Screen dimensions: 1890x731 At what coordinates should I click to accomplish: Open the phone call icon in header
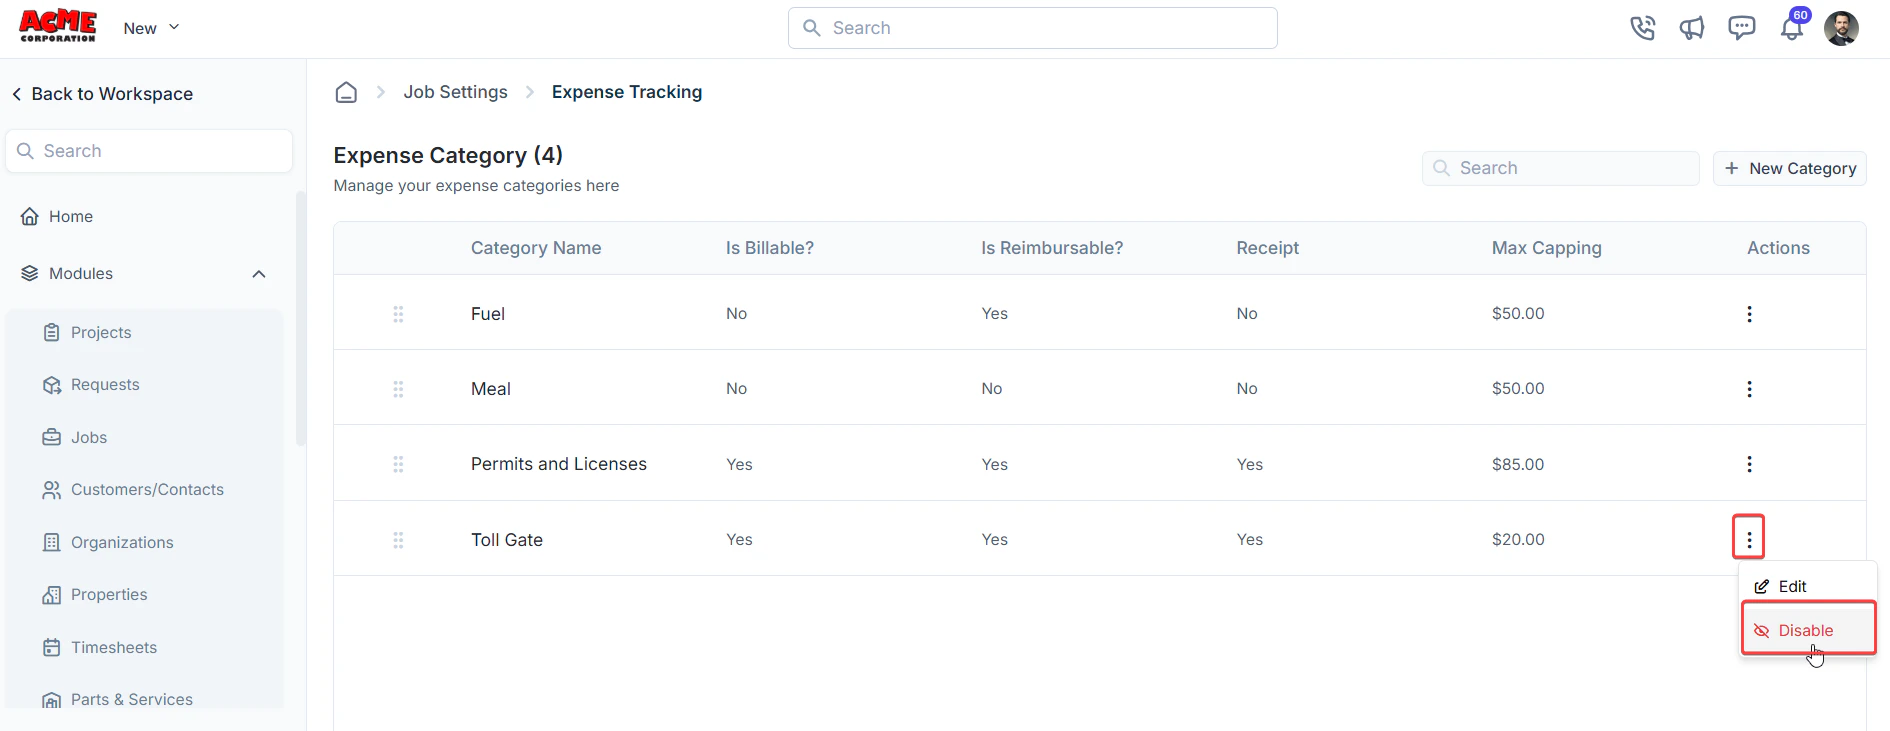(x=1642, y=28)
